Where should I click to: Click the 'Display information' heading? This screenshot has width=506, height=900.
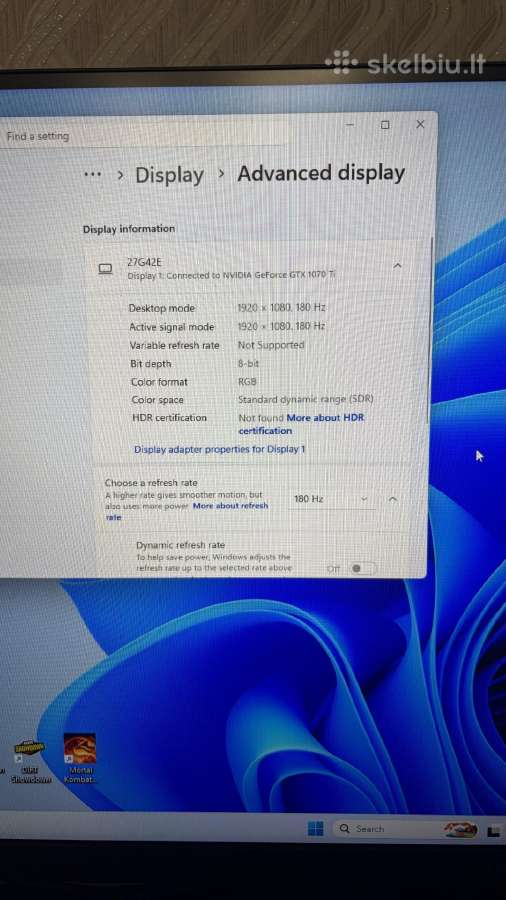pyautogui.click(x=129, y=228)
